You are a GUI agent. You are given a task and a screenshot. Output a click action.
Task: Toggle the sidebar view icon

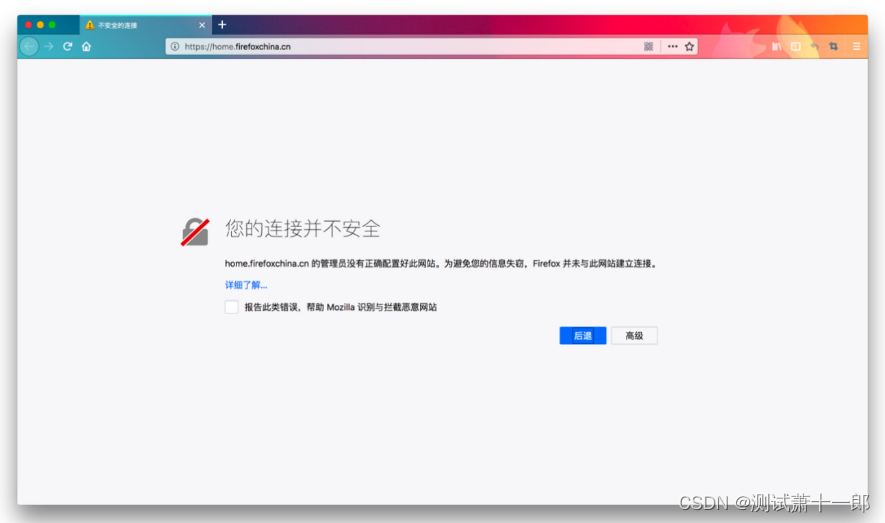pyautogui.click(x=795, y=46)
